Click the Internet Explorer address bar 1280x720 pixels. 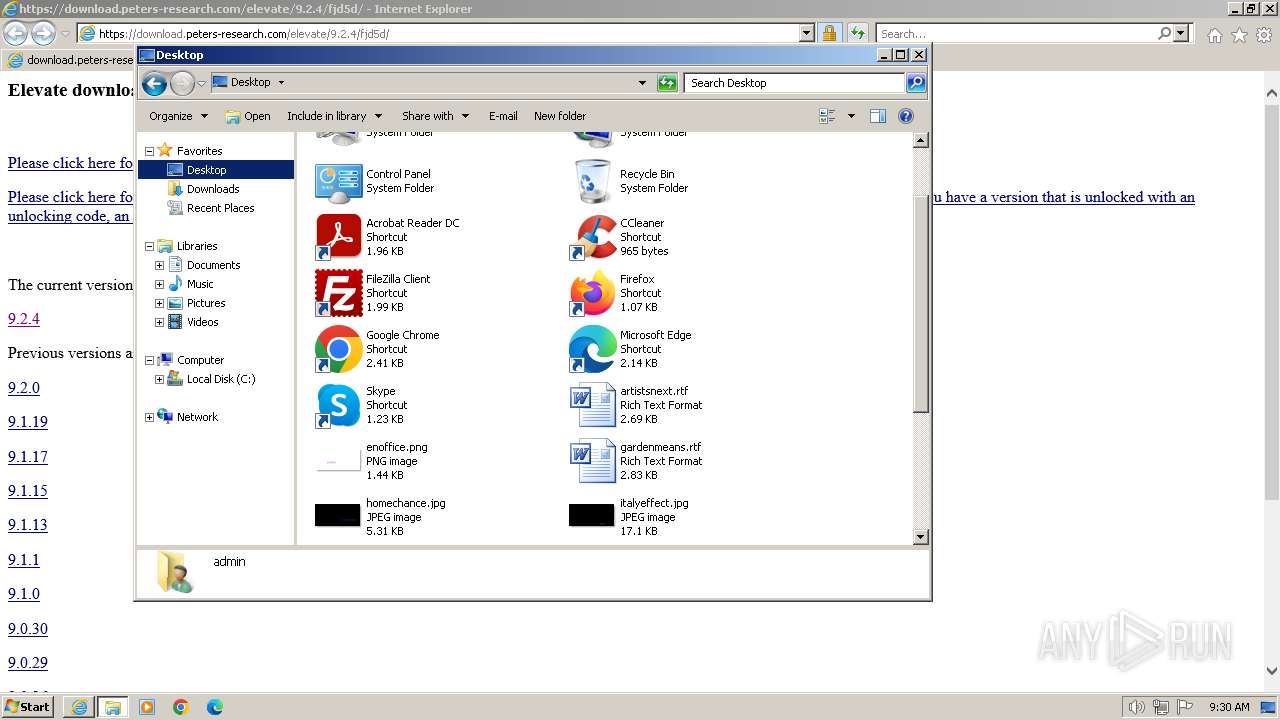pyautogui.click(x=447, y=33)
